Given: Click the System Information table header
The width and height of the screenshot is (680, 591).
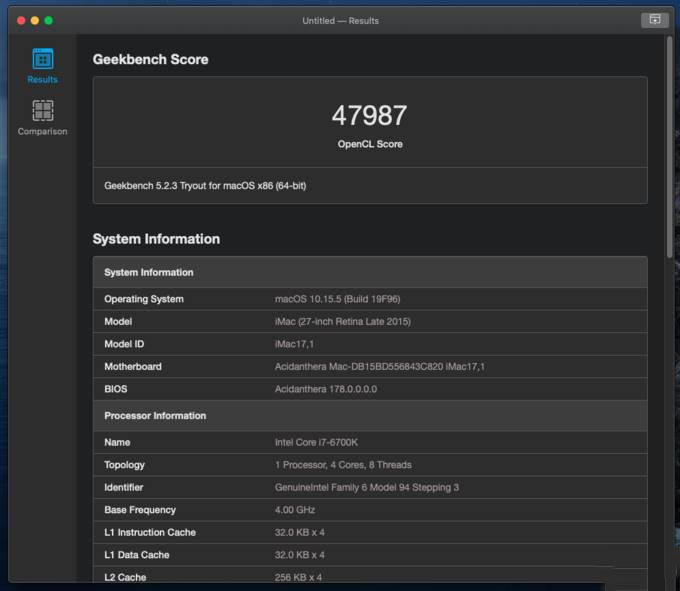Looking at the screenshot, I should click(x=370, y=272).
